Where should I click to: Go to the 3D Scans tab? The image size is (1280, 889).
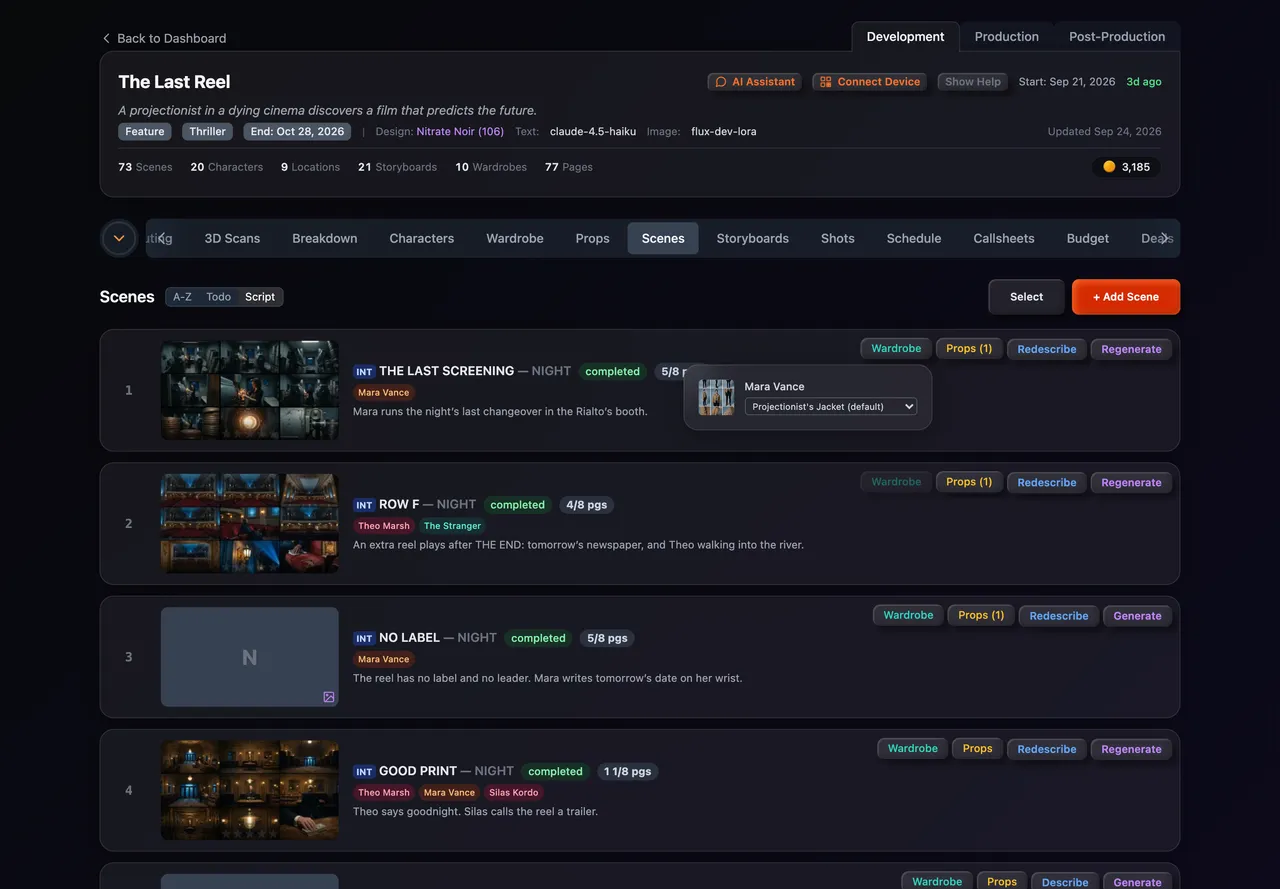(232, 238)
